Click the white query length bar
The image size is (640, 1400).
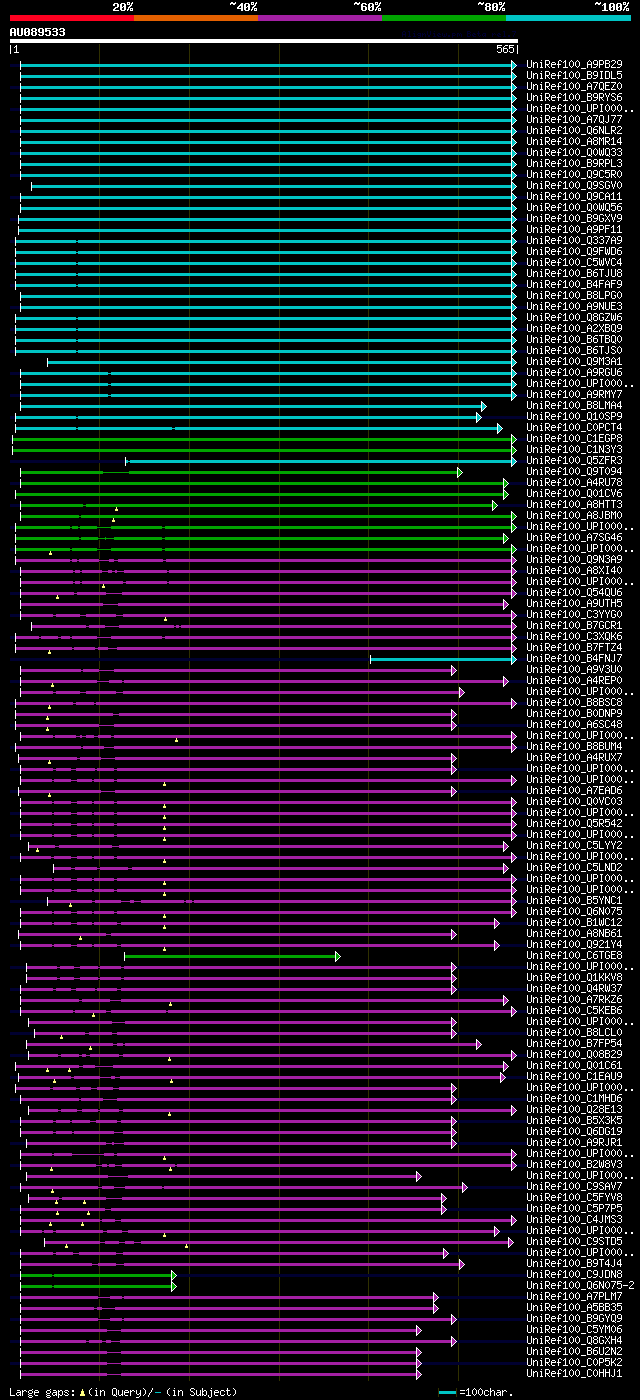pyautogui.click(x=263, y=41)
